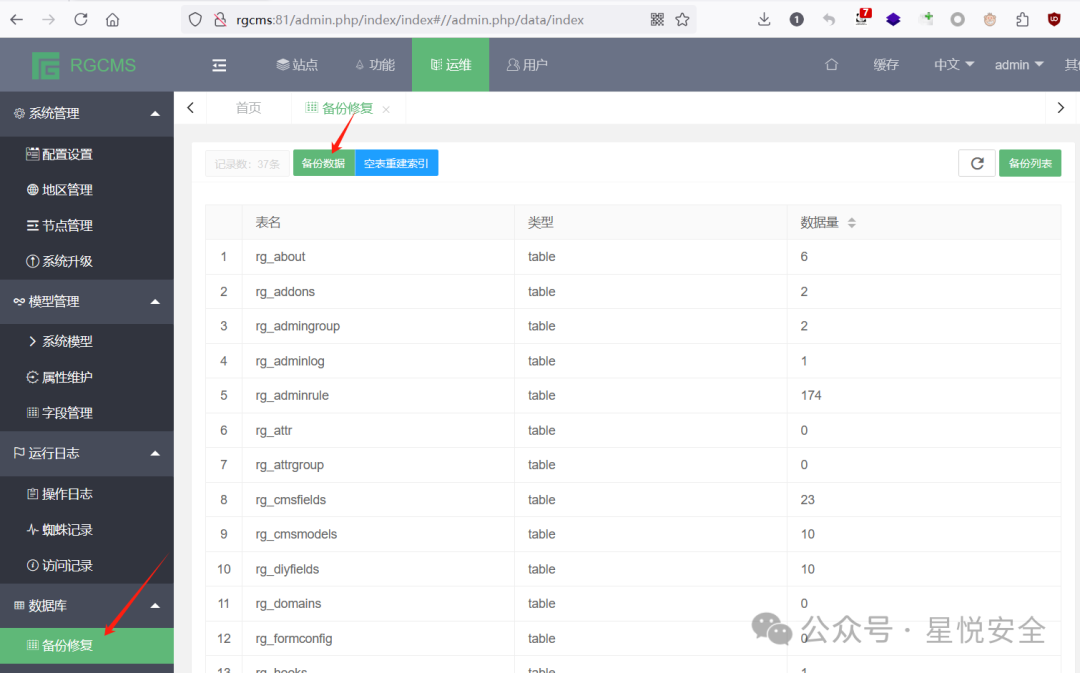Click the green 备份数据 button
This screenshot has height=673, width=1080.
pyautogui.click(x=324, y=163)
